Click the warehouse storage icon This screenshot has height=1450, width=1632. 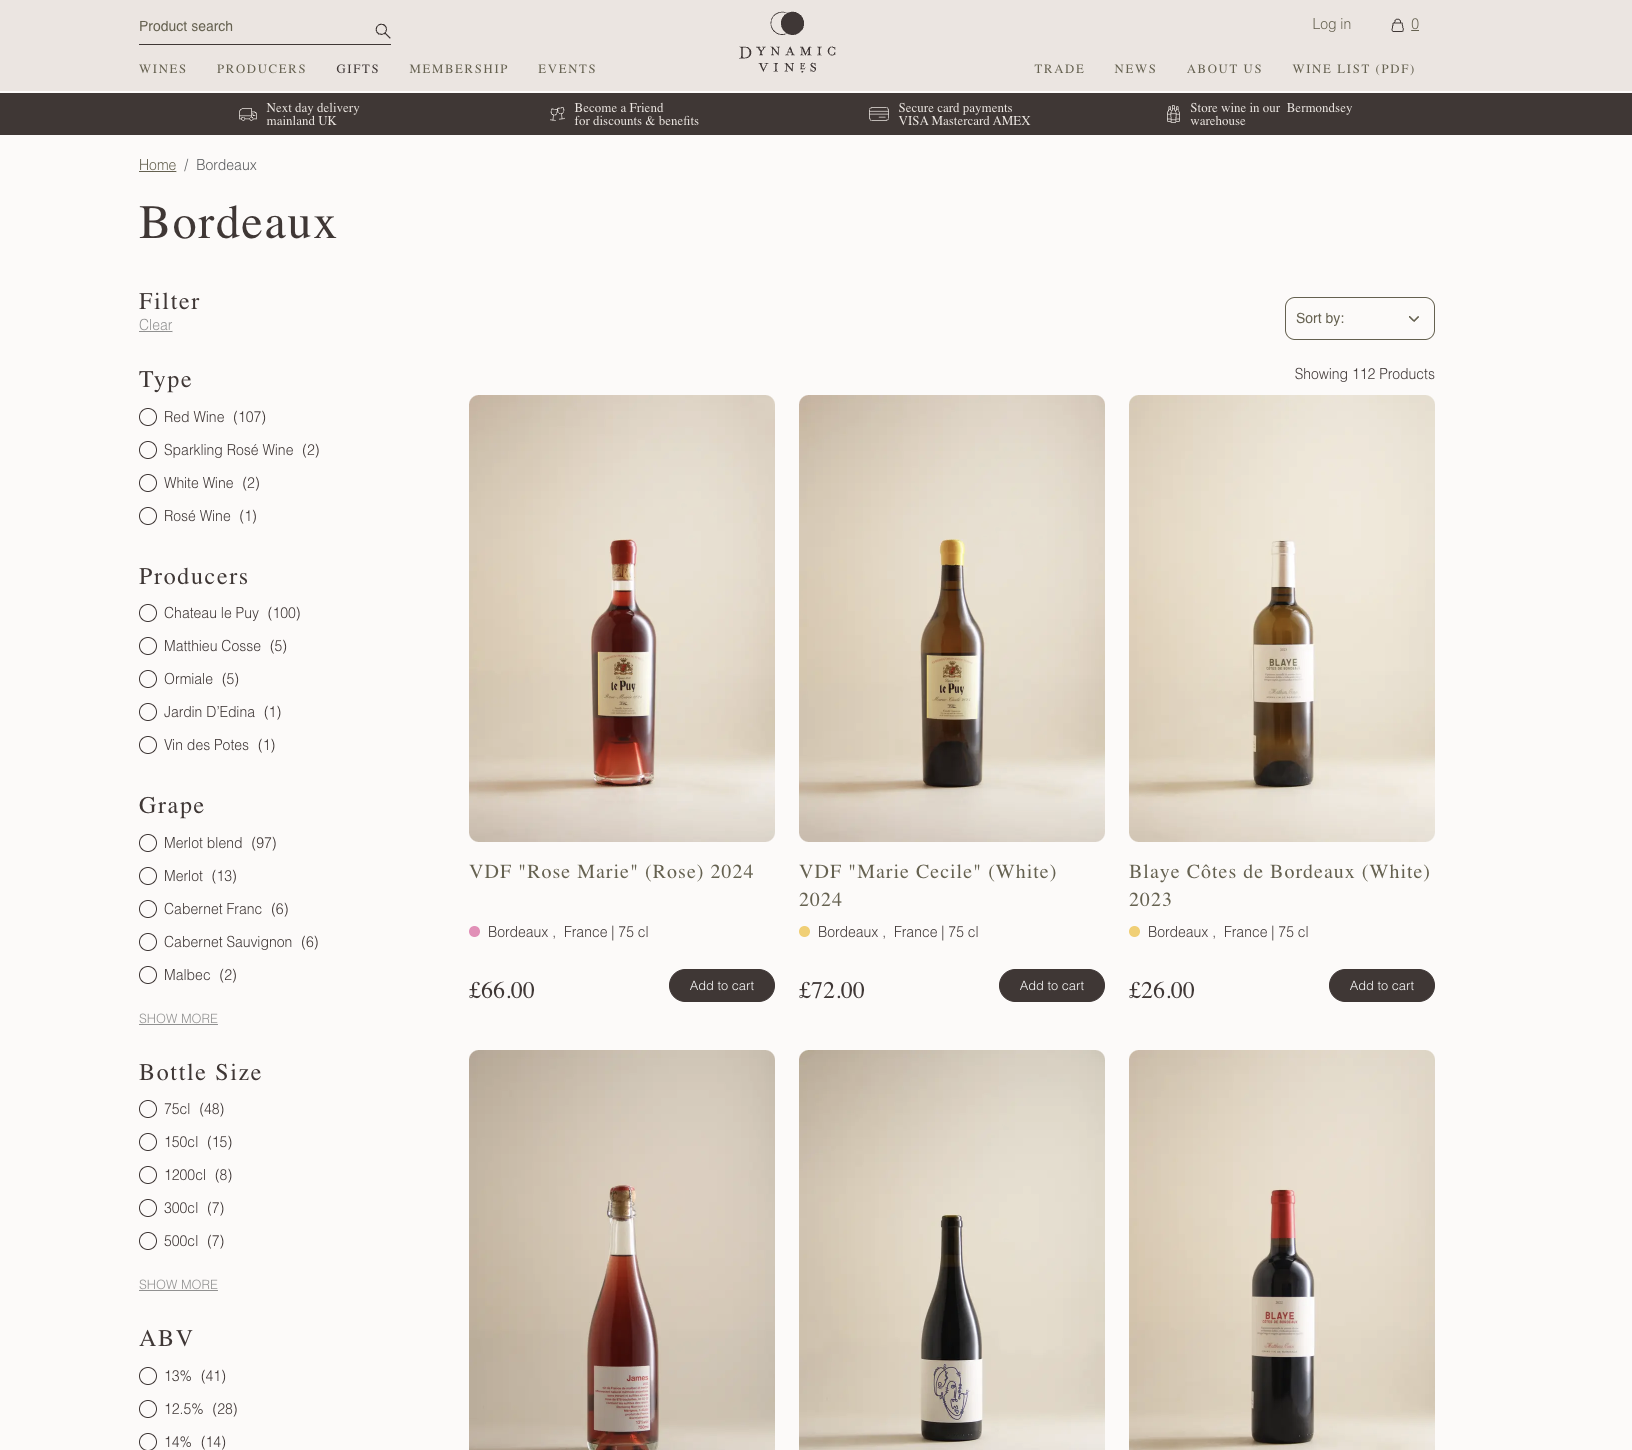coord(1173,115)
